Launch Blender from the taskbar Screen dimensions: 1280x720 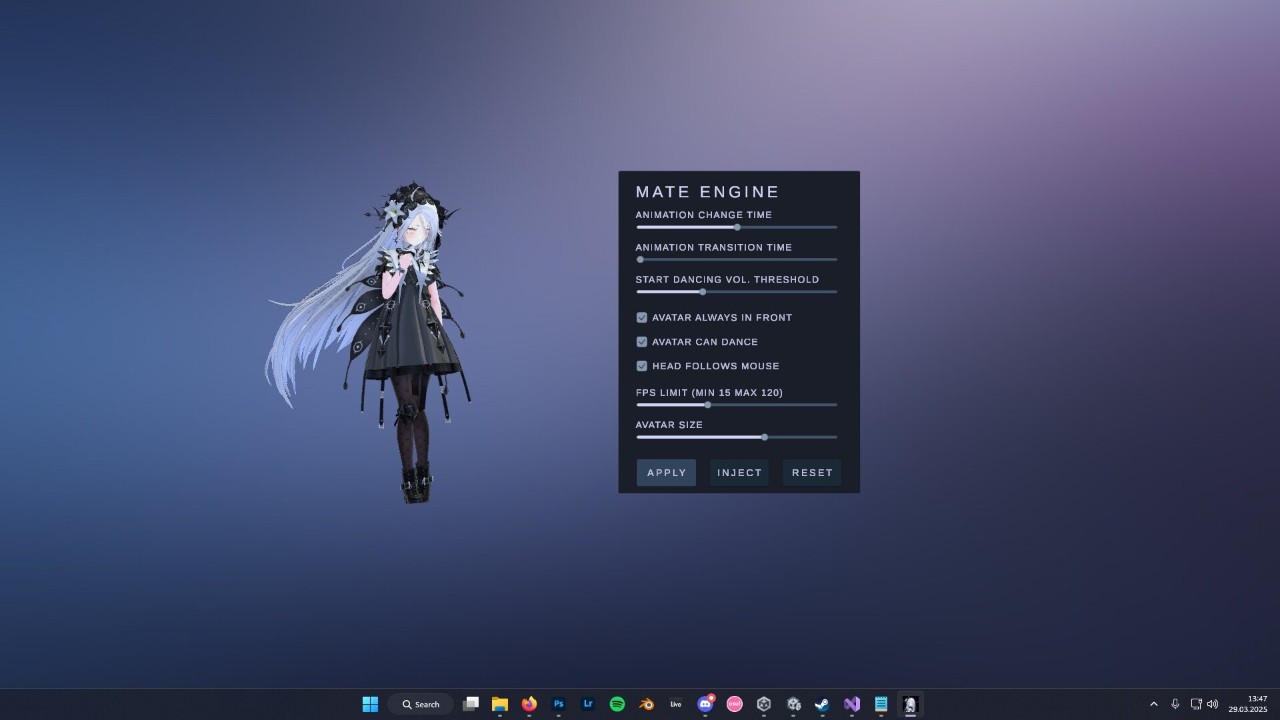(x=647, y=704)
